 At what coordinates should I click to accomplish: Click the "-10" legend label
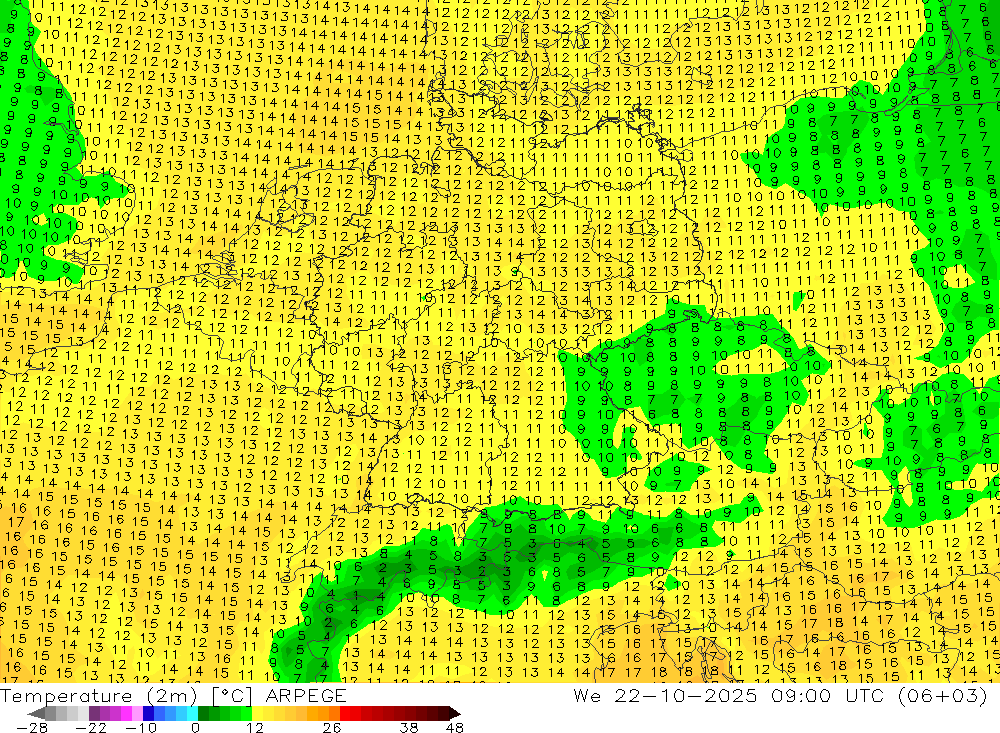(141, 727)
